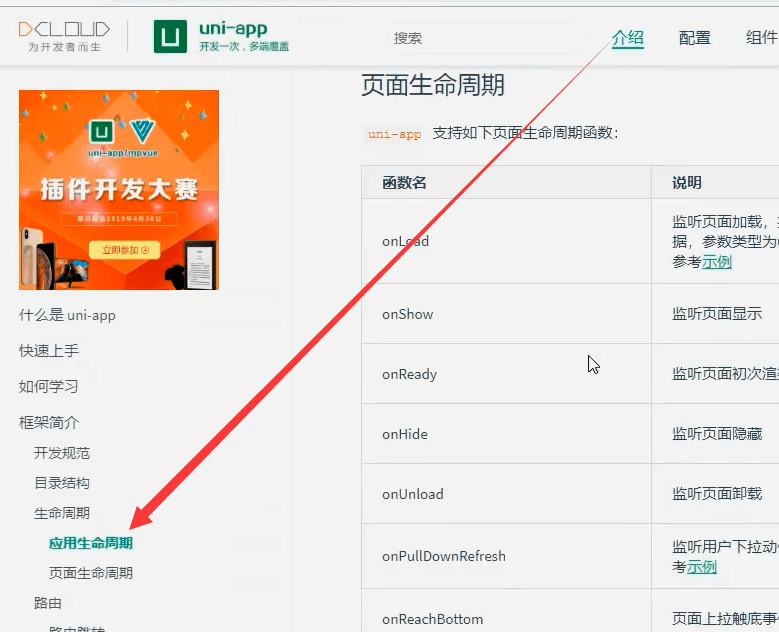Click the 说明 column header
The height and width of the screenshot is (632, 779).
(715, 182)
